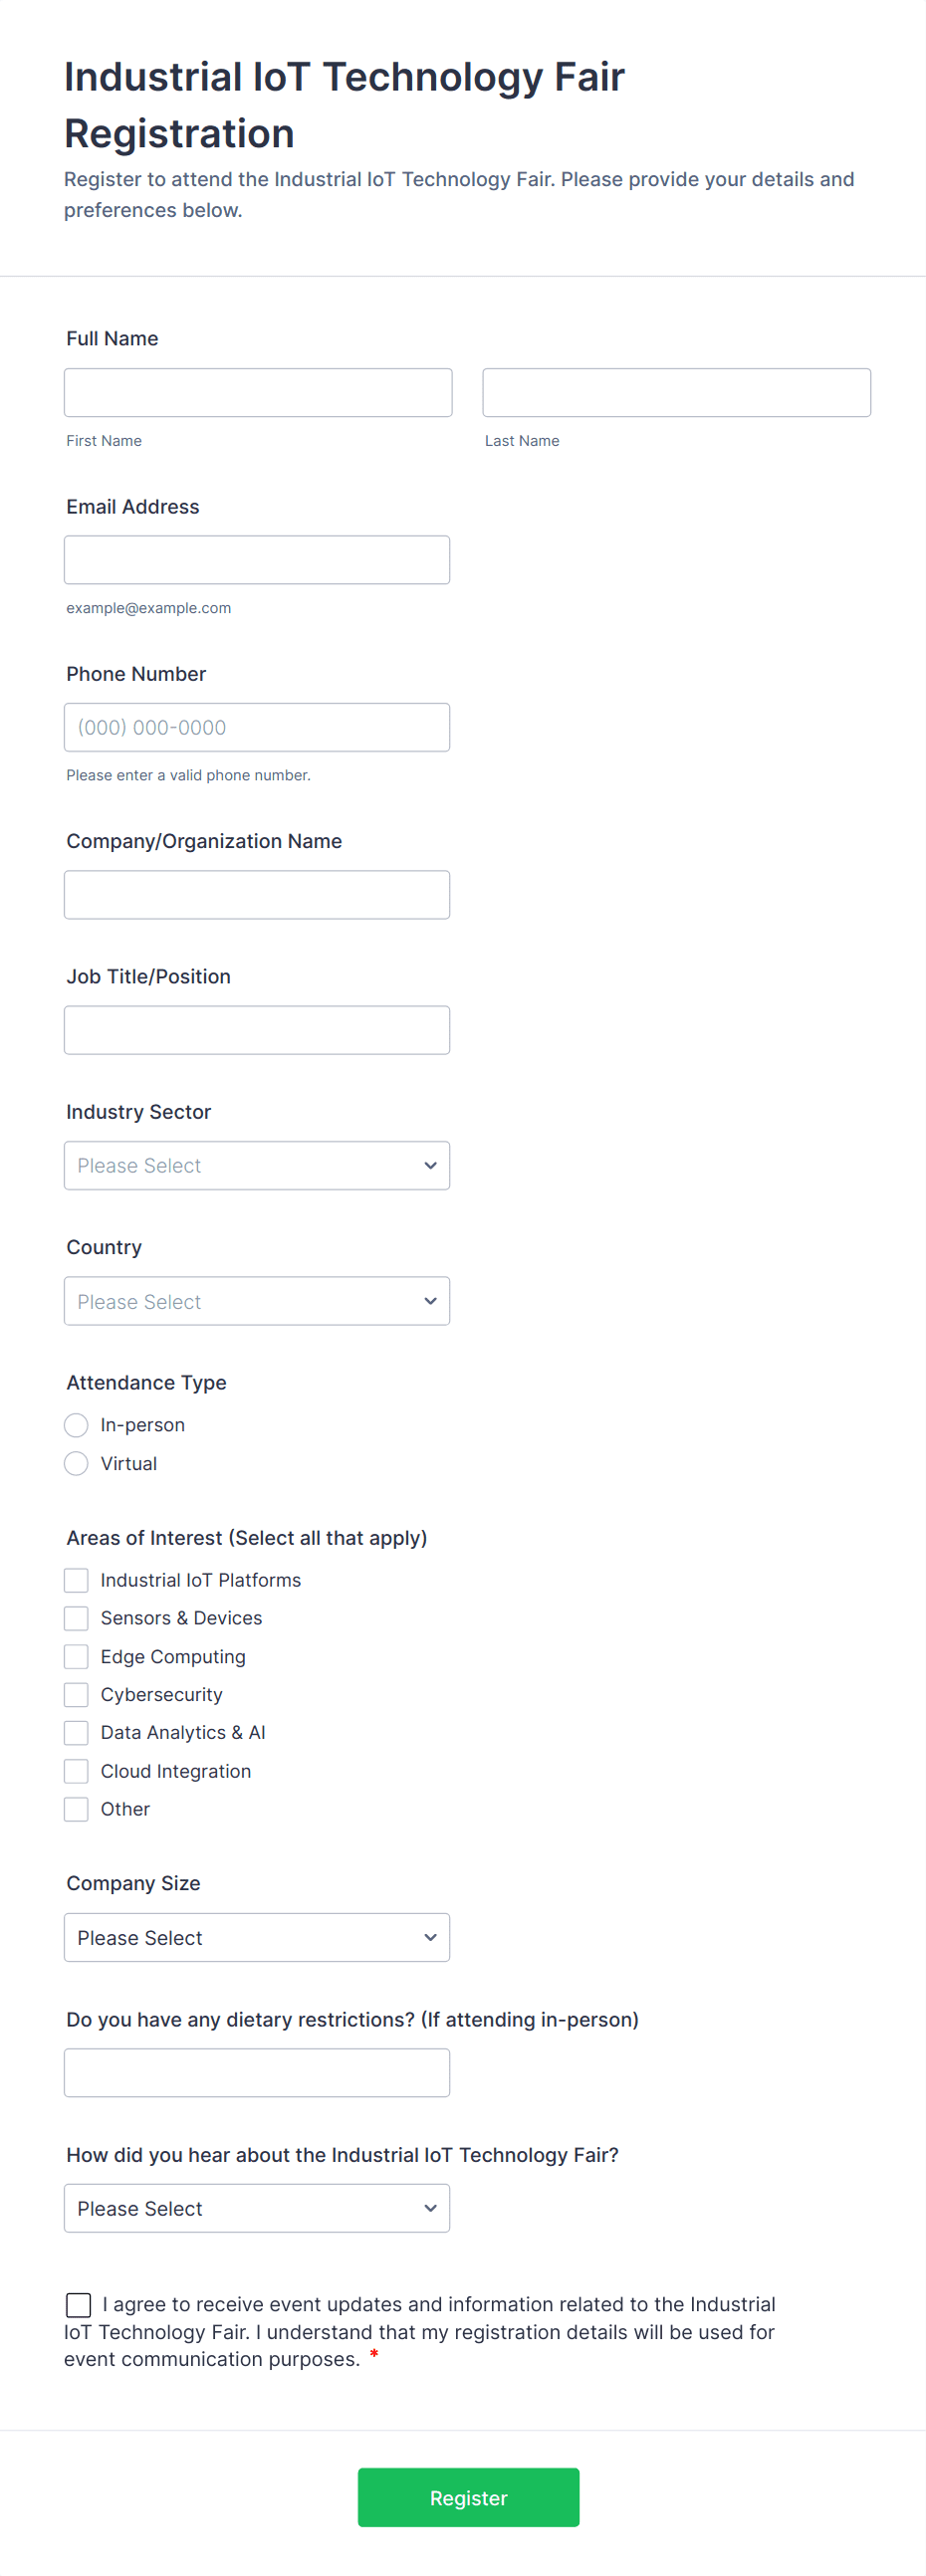Check the Cybersecurity interest option
The width and height of the screenshot is (926, 2576).
pos(76,1694)
